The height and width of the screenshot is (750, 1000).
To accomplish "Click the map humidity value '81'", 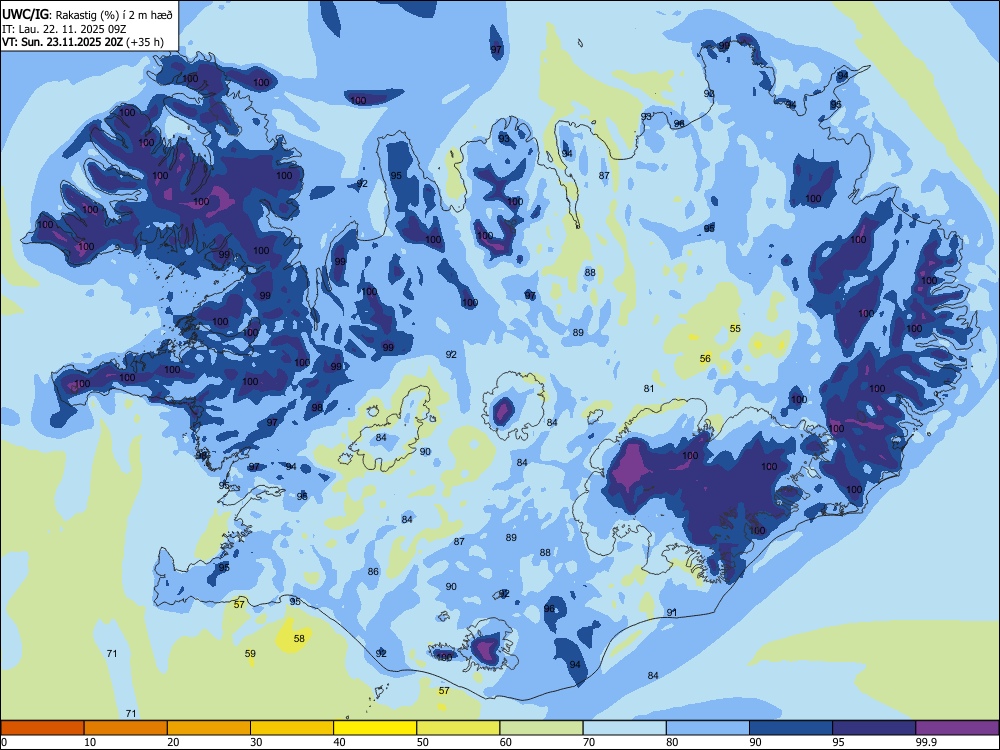I will 649,388.
